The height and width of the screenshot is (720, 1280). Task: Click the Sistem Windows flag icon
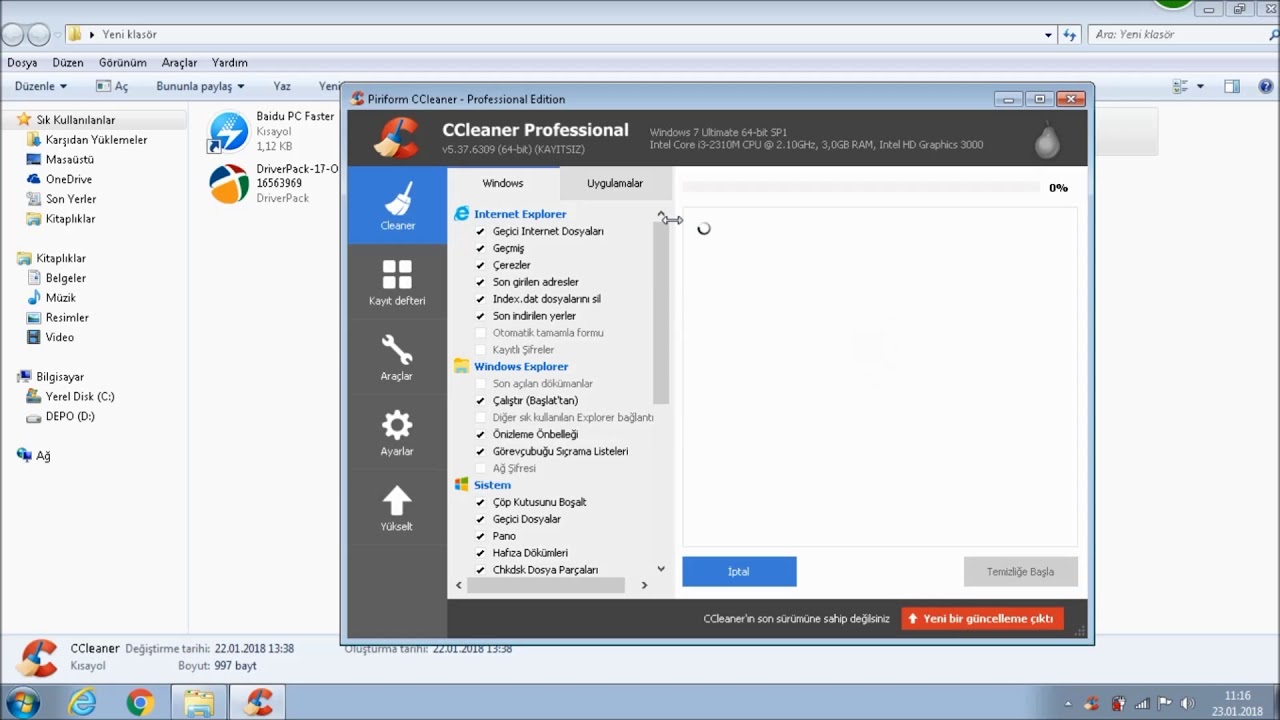click(x=461, y=485)
